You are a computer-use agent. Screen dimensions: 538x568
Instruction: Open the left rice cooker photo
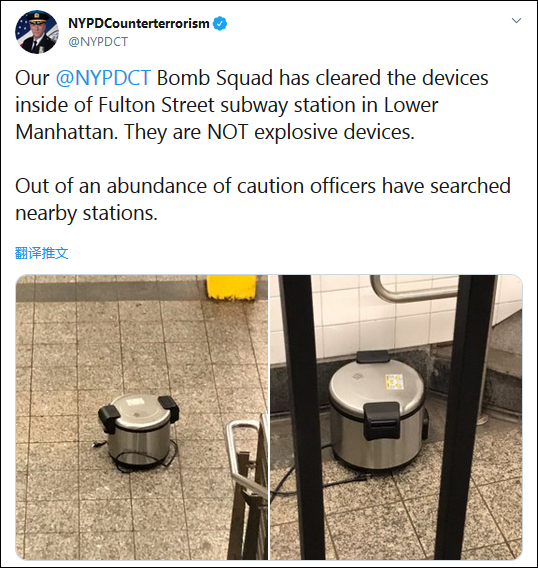pyautogui.click(x=142, y=417)
